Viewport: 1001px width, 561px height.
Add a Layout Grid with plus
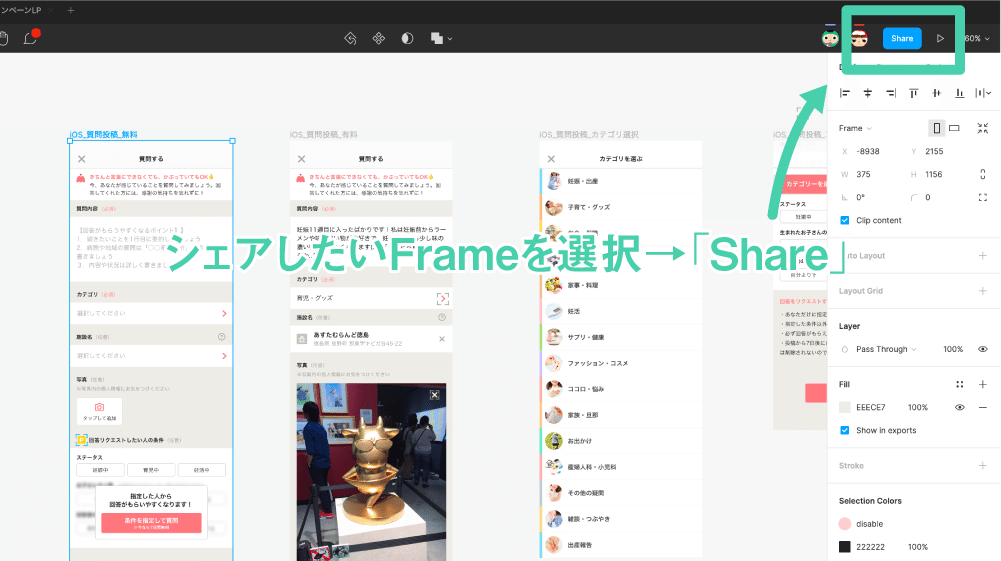click(x=982, y=290)
